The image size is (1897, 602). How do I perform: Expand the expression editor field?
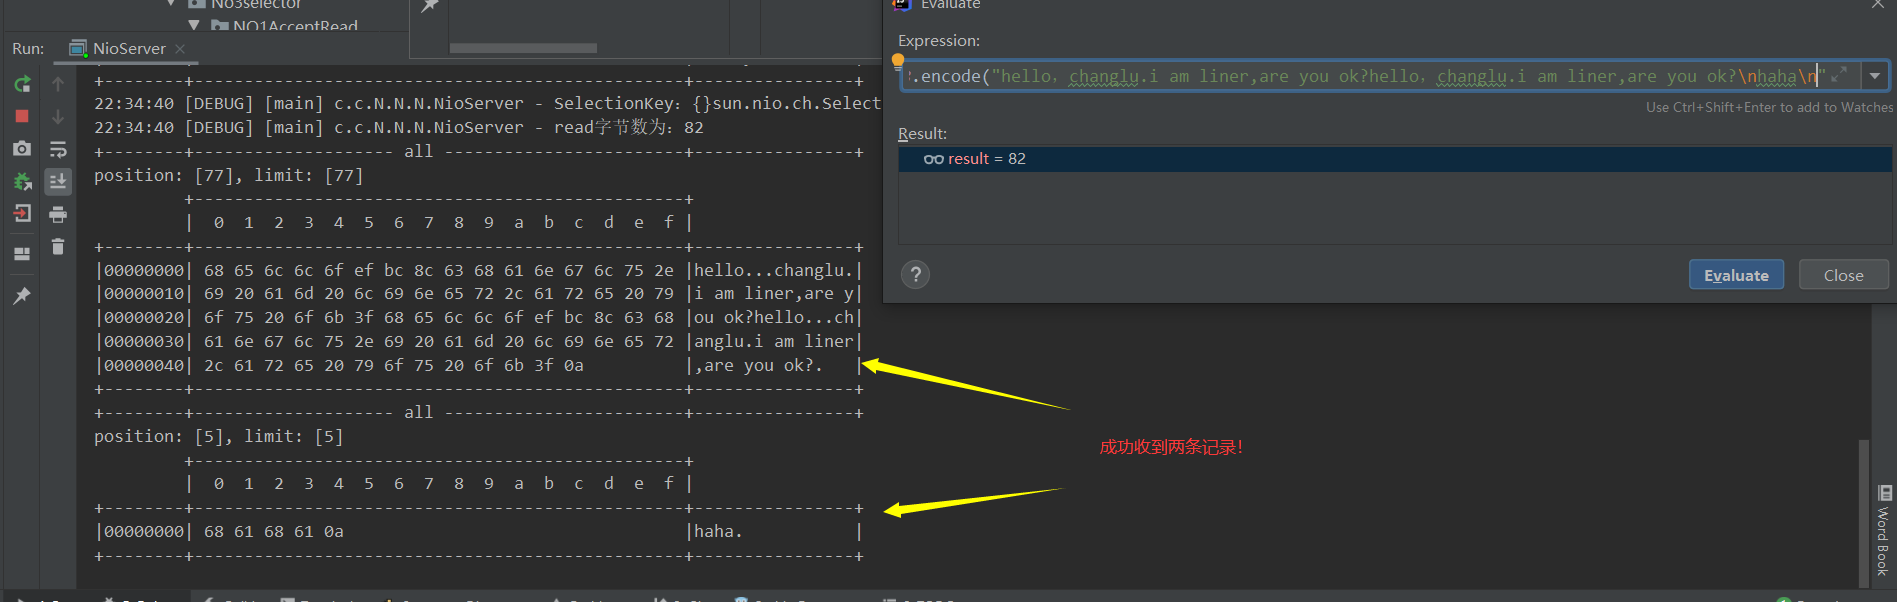coord(1839,75)
